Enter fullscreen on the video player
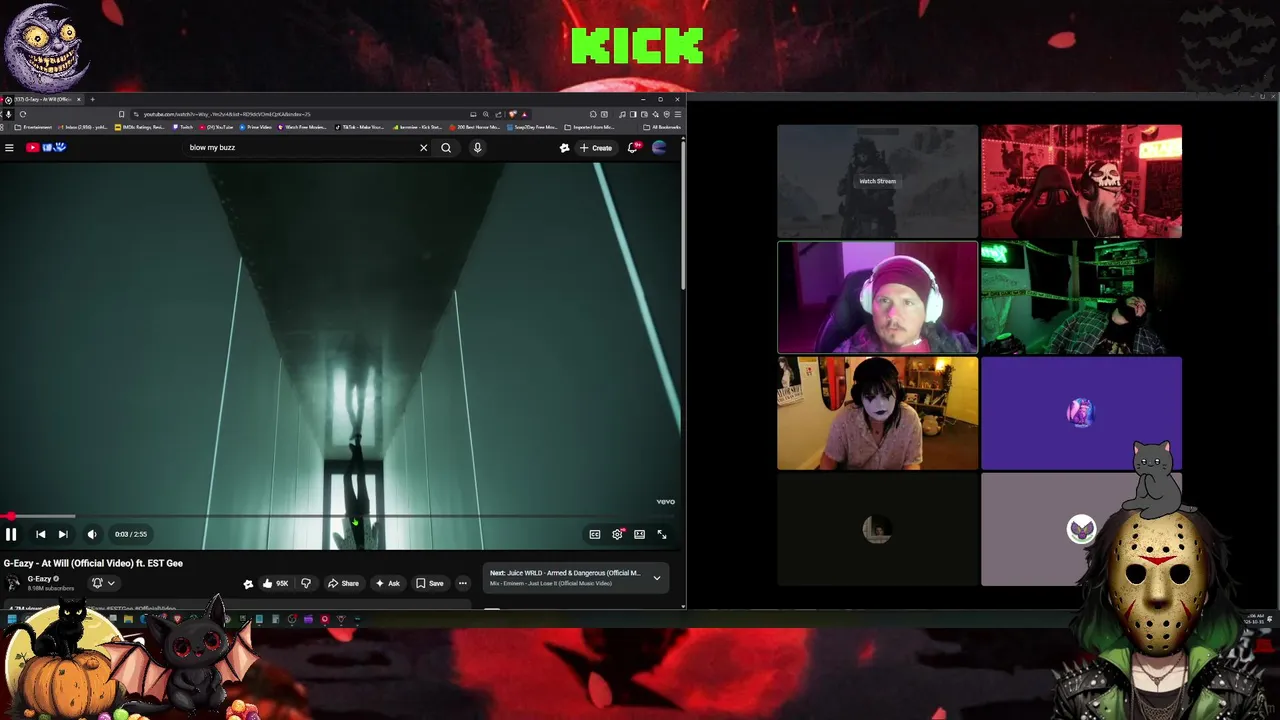The image size is (1280, 720). pos(662,534)
